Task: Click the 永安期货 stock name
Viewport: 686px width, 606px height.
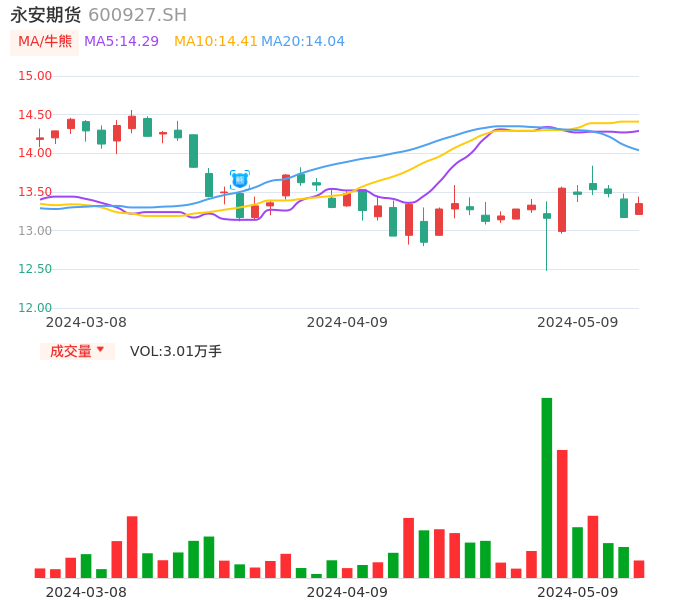Action: pyautogui.click(x=46, y=15)
